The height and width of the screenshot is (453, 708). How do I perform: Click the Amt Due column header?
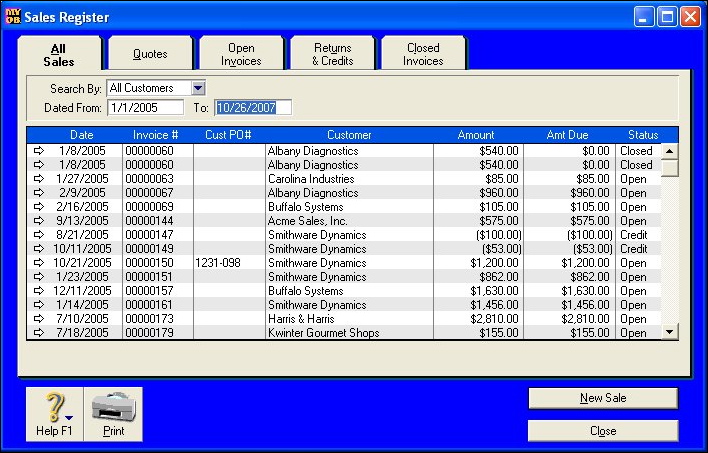click(x=568, y=135)
